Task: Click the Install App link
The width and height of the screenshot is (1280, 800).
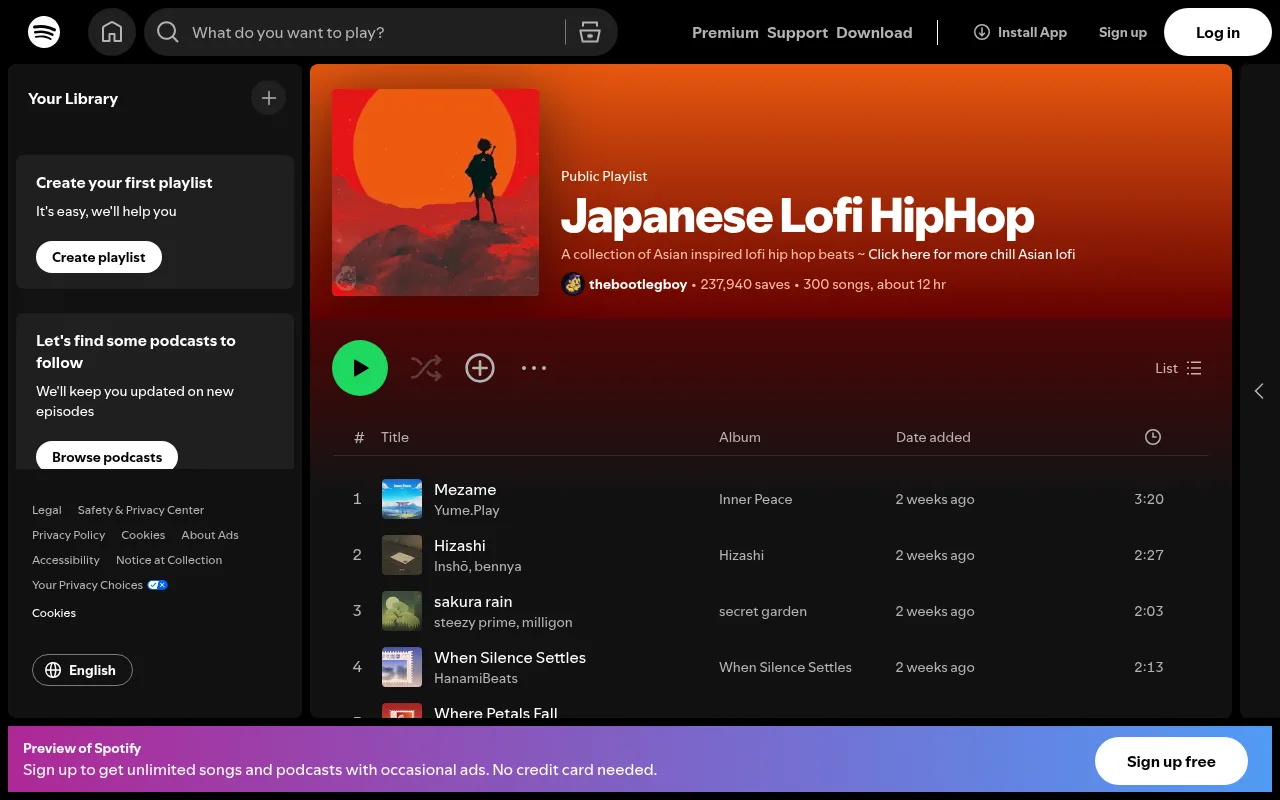Action: 1020,32
